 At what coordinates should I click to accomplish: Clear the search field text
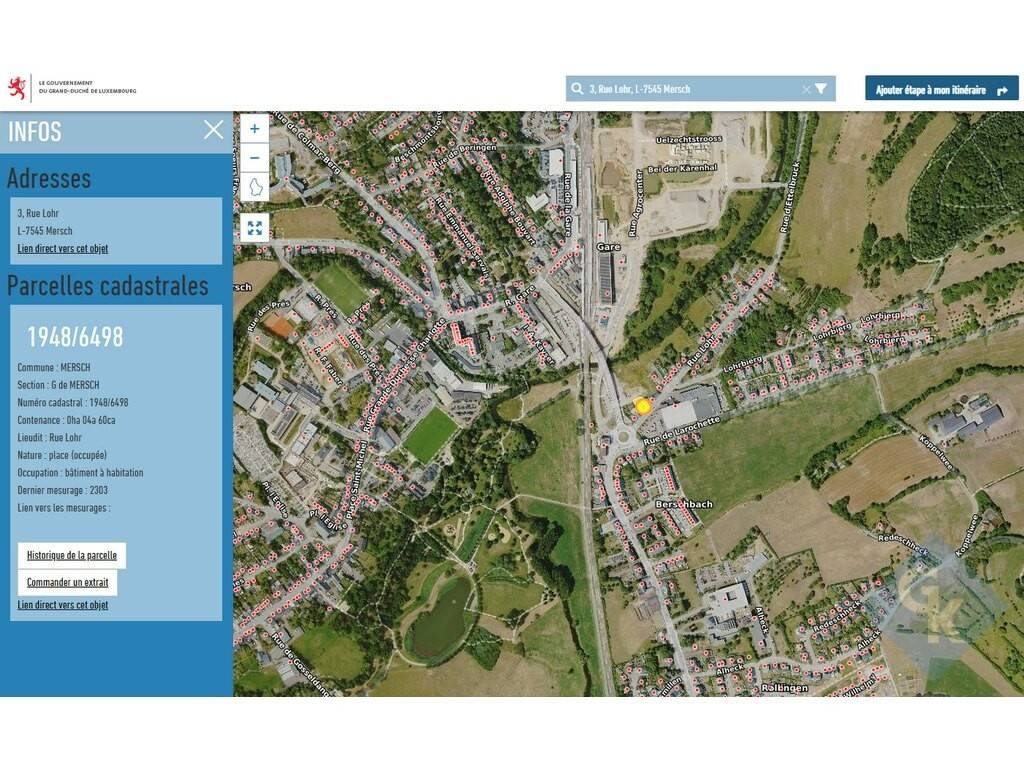[806, 89]
